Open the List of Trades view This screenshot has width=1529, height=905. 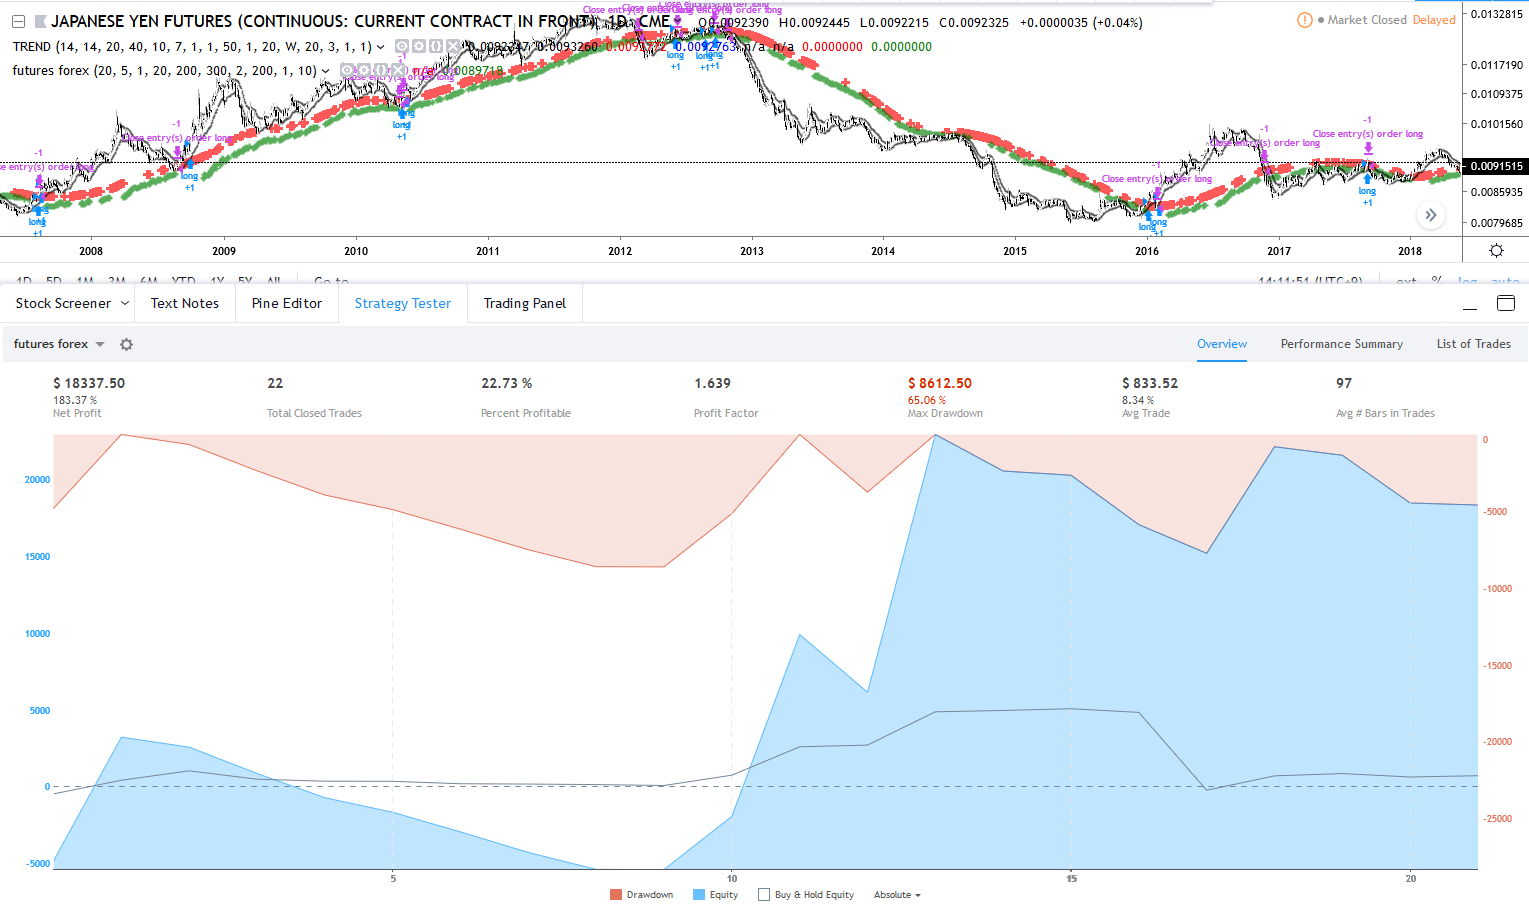point(1473,344)
